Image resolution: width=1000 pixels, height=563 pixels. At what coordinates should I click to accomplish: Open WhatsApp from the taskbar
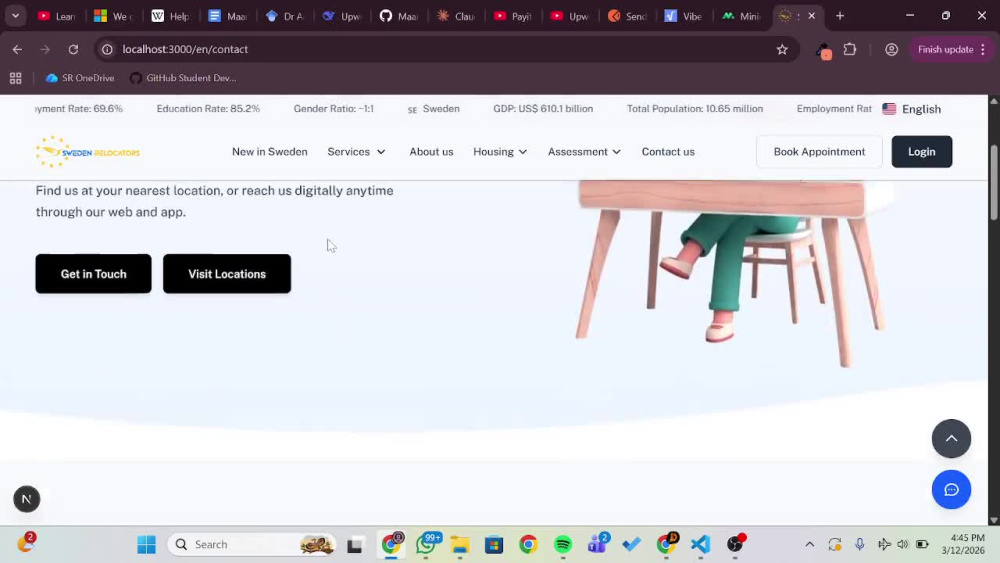click(x=425, y=545)
